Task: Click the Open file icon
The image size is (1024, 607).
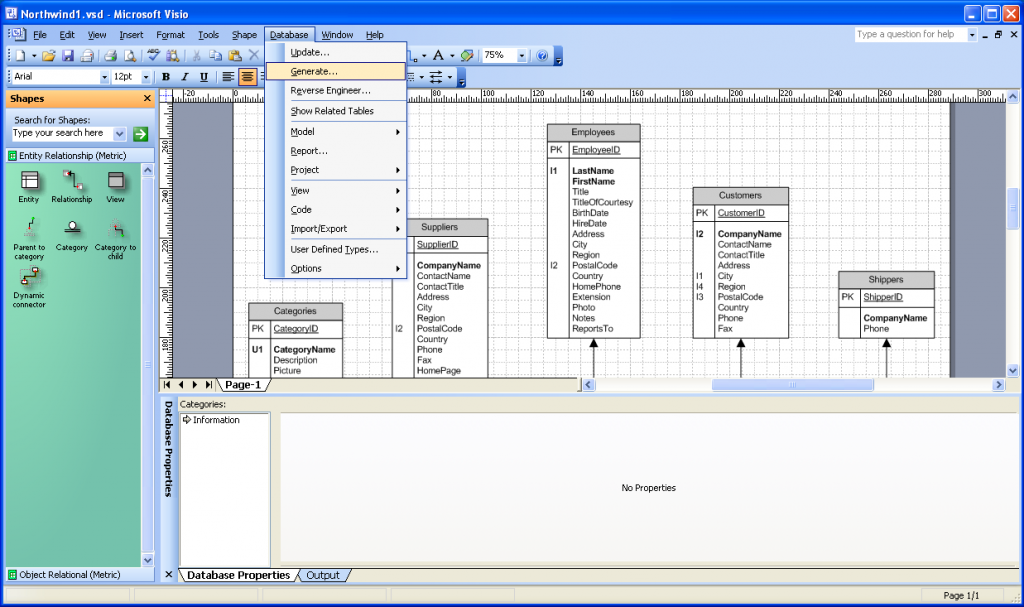Action: coord(49,56)
